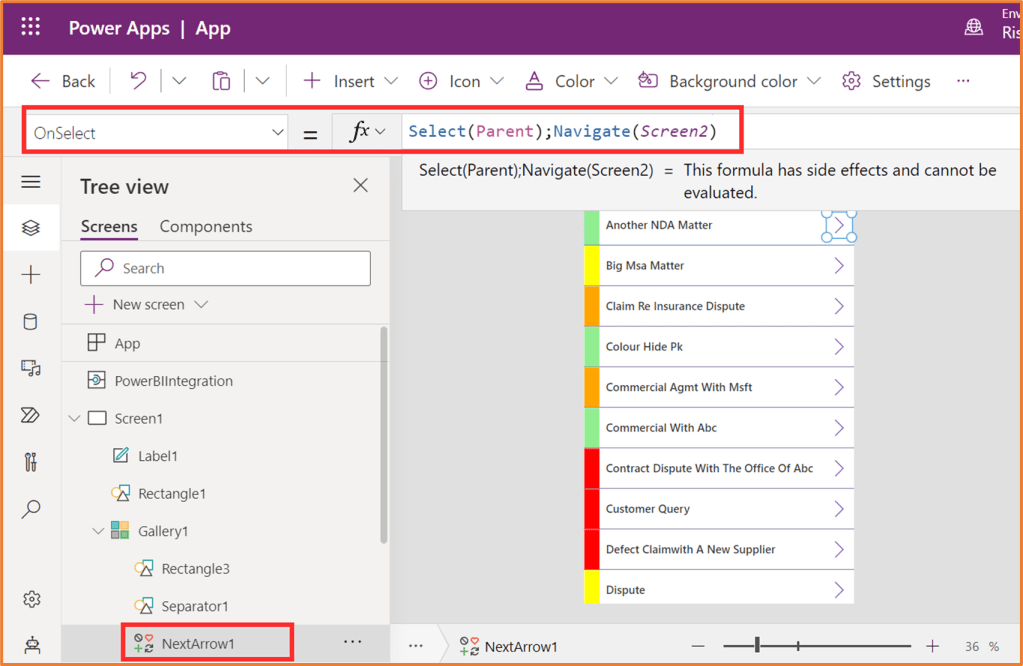Collapse the Screen1 tree node

pos(74,418)
